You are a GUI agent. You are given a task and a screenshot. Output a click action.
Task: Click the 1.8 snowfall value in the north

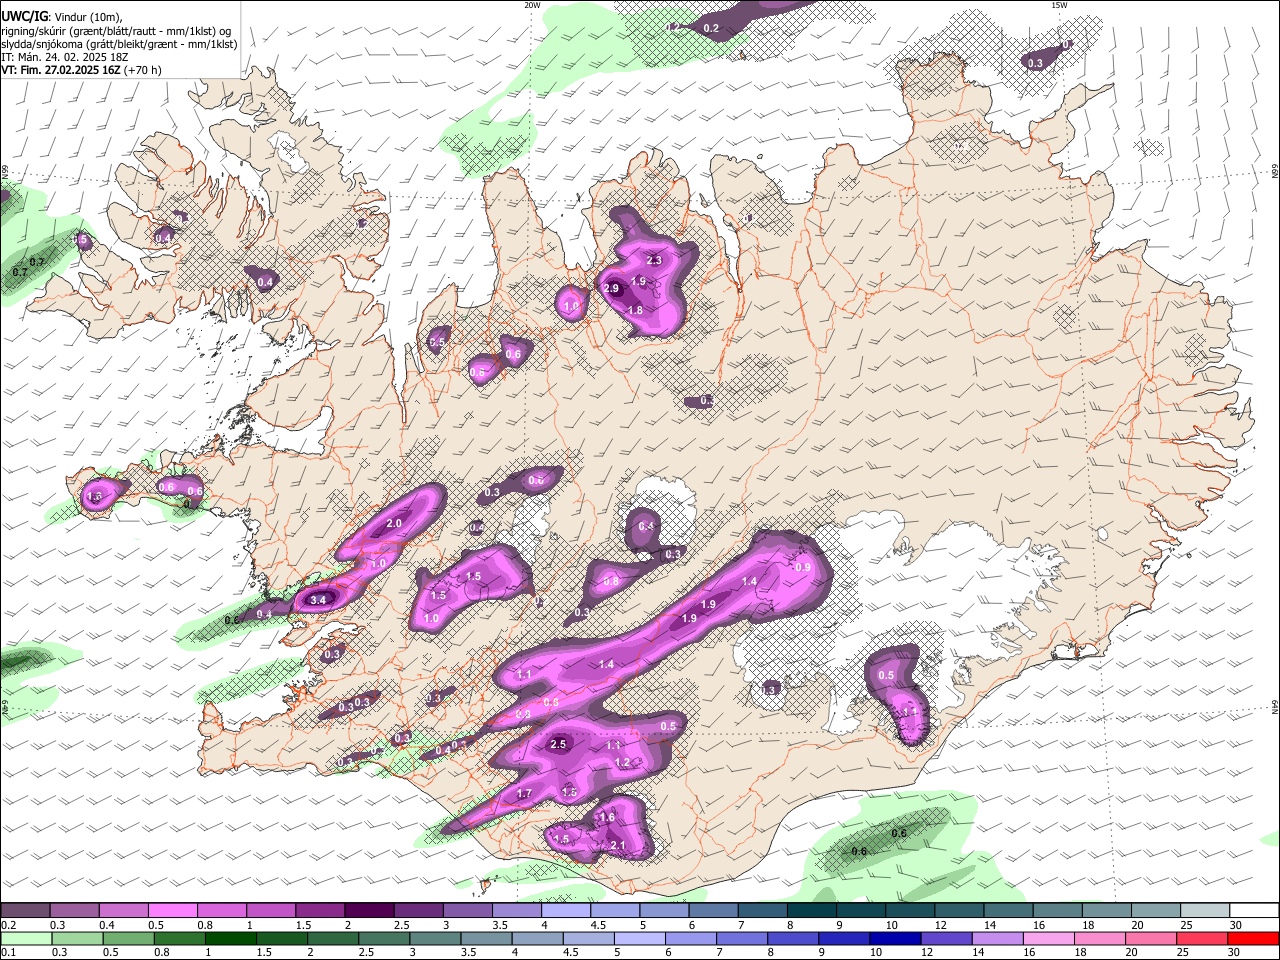(634, 311)
